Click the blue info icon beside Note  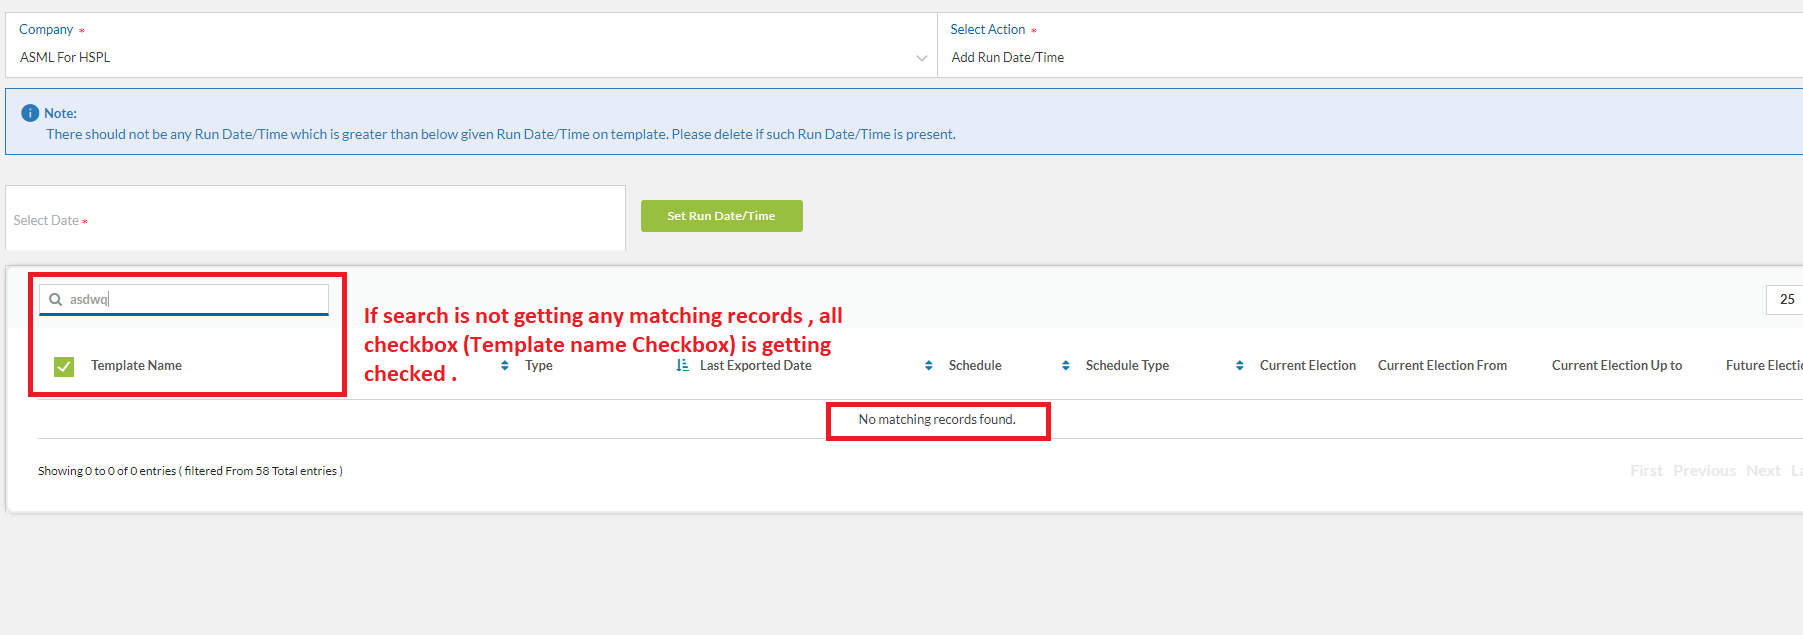pyautogui.click(x=30, y=113)
